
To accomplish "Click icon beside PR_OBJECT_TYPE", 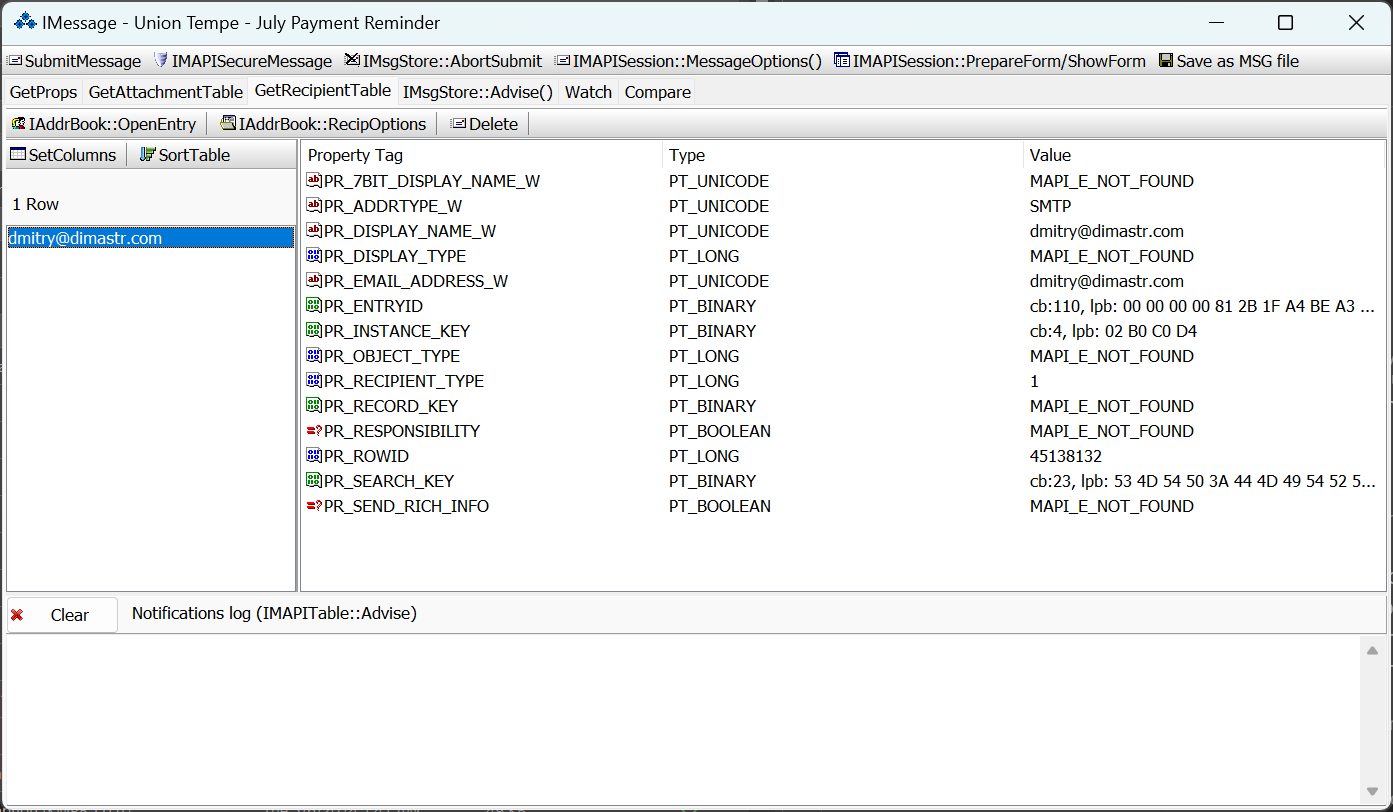I will pyautogui.click(x=314, y=356).
